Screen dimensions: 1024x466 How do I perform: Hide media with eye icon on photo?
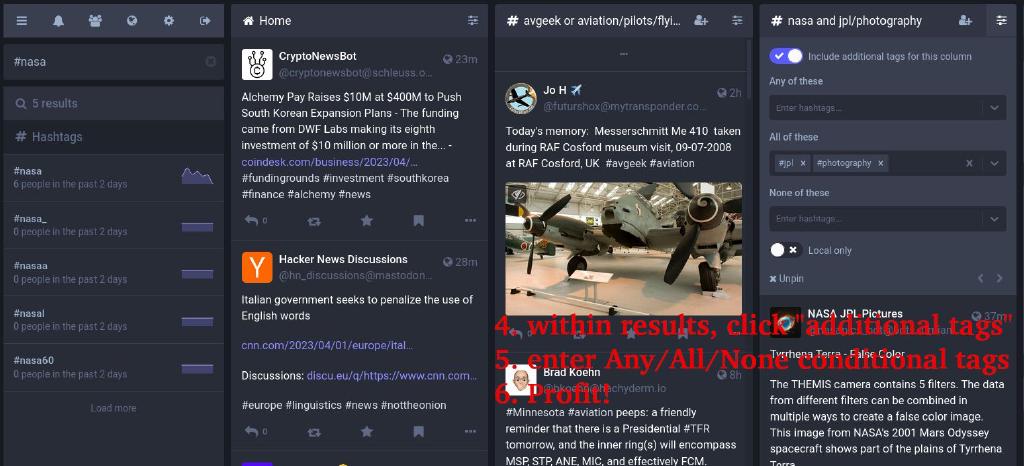tap(519, 194)
